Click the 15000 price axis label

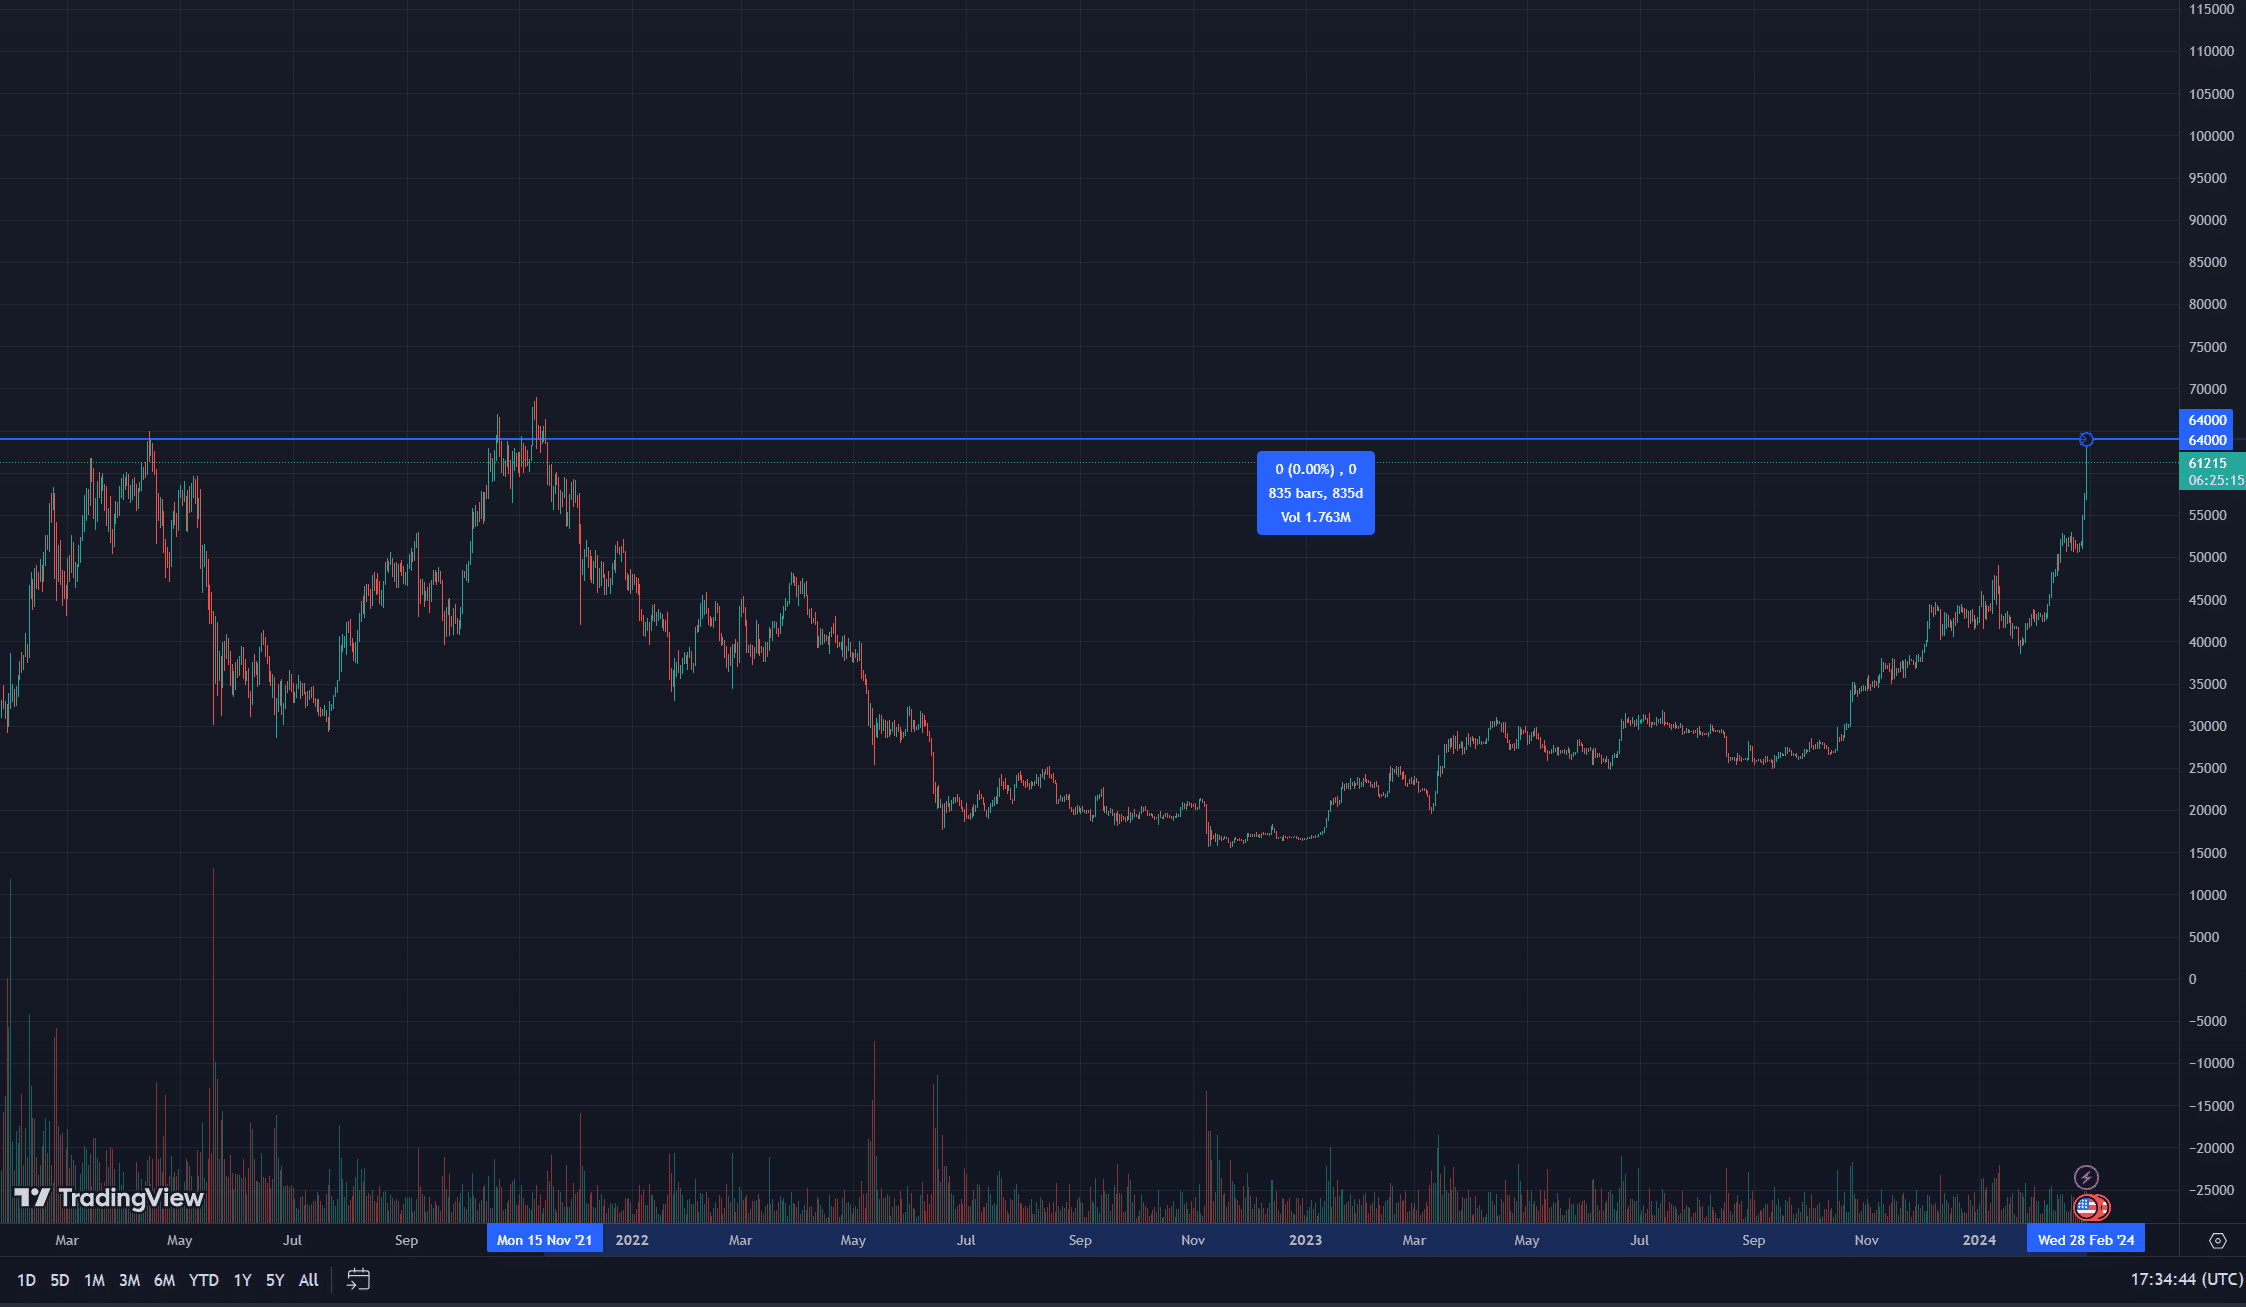tap(2207, 853)
